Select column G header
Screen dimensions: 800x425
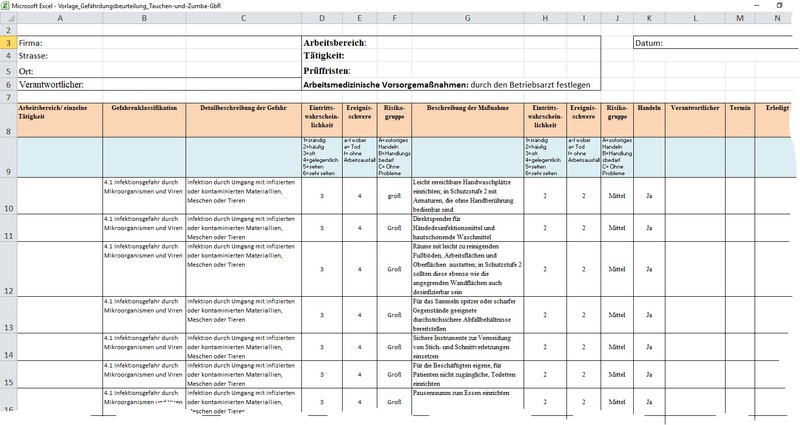tap(468, 19)
